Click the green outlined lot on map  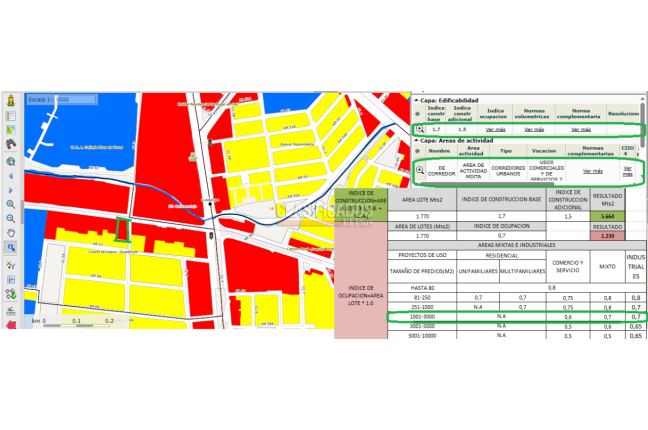pyautogui.click(x=123, y=230)
